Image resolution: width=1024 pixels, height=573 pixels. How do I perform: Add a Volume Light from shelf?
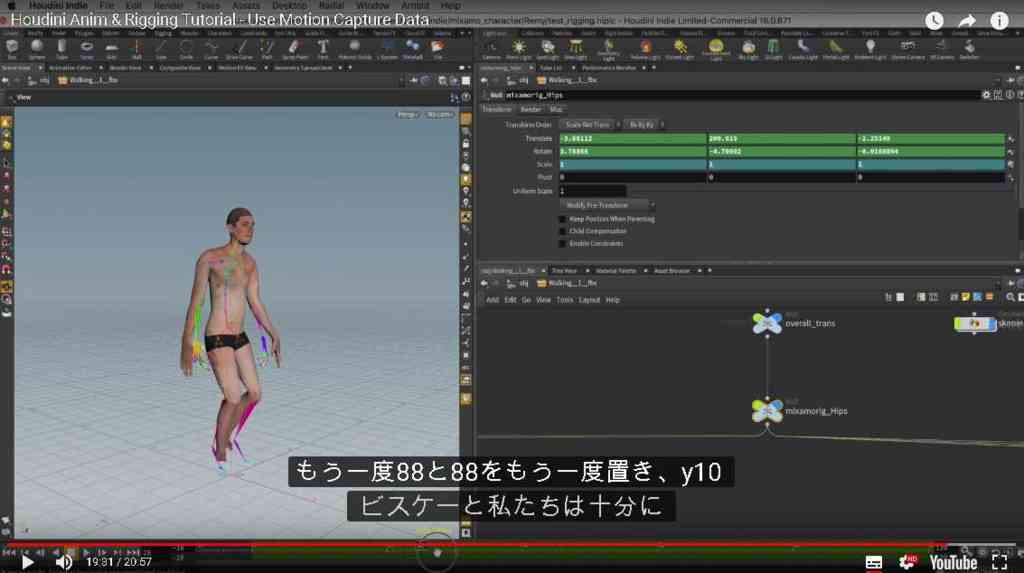(x=645, y=49)
